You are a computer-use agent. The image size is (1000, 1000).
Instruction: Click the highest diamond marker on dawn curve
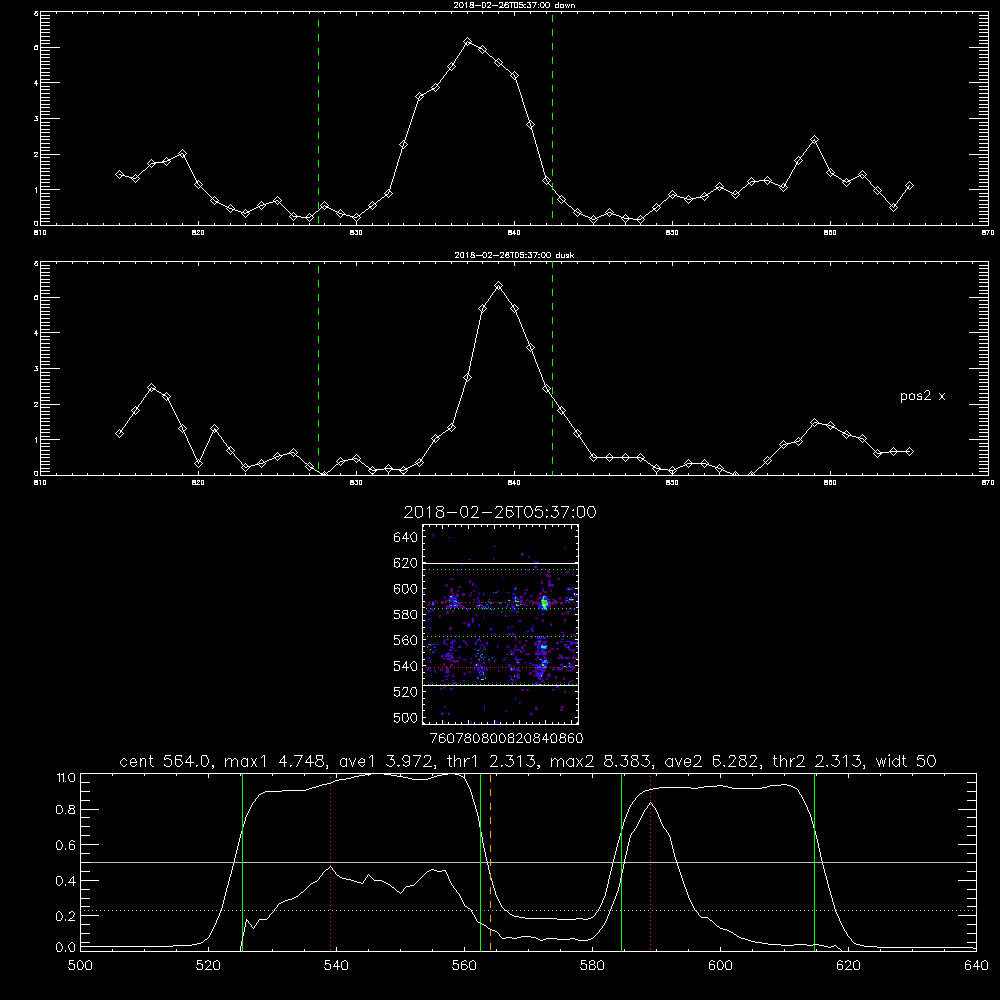click(467, 41)
